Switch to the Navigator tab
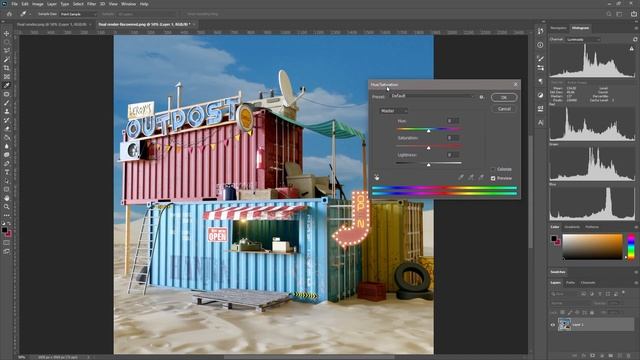This screenshot has width=640, height=360. pyautogui.click(x=558, y=28)
